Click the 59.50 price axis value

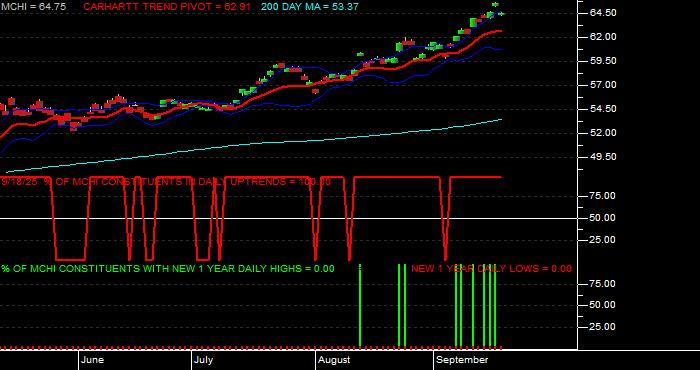604,61
